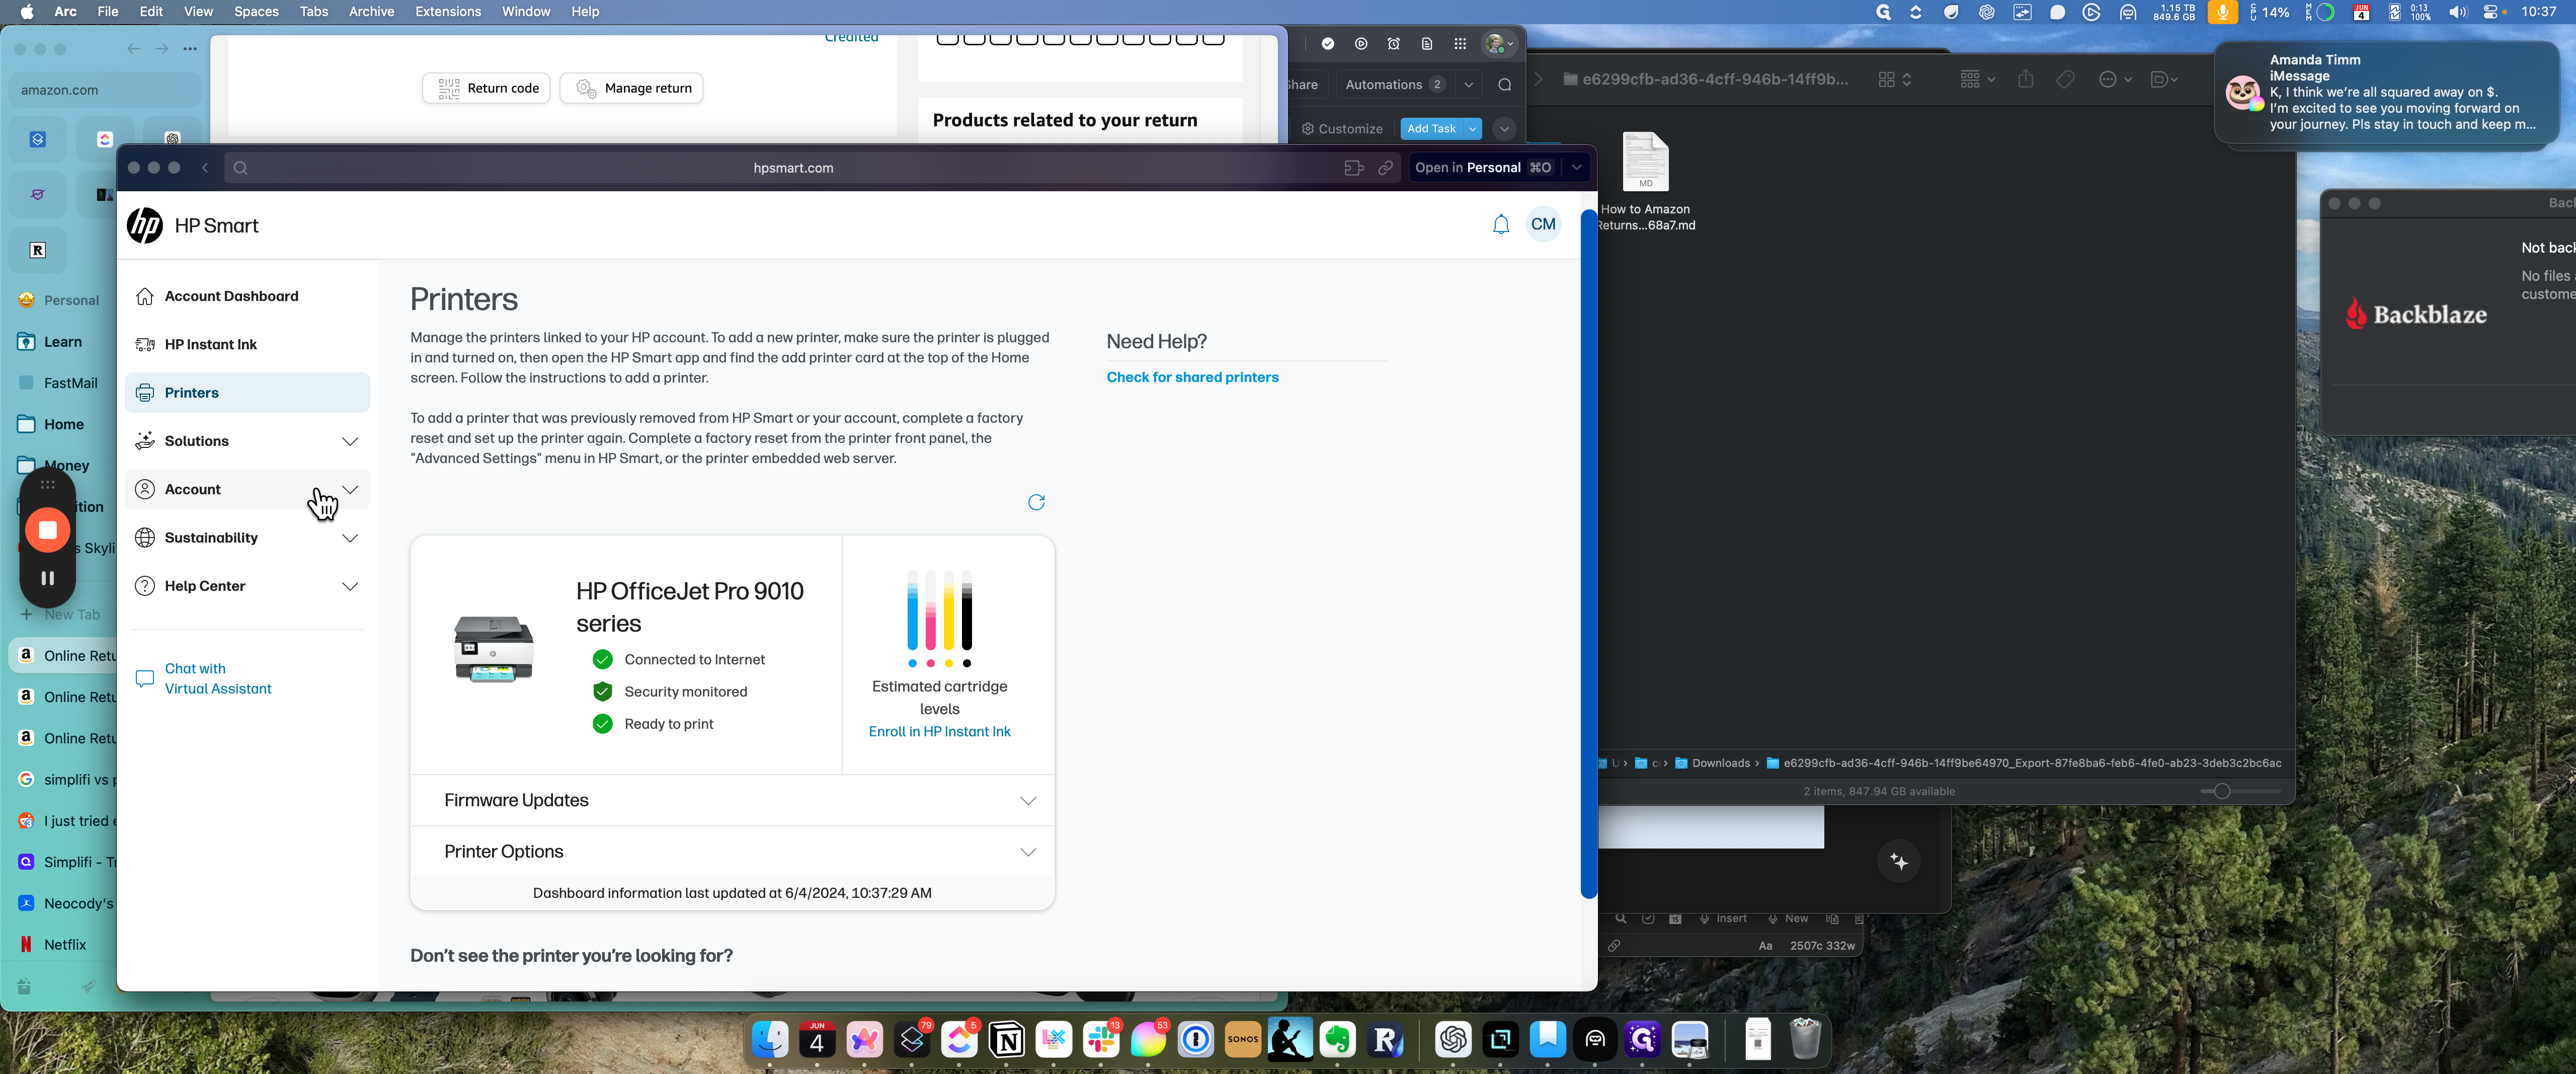Image resolution: width=2576 pixels, height=1074 pixels.
Task: Stop the screen recording
Action: pyautogui.click(x=47, y=530)
